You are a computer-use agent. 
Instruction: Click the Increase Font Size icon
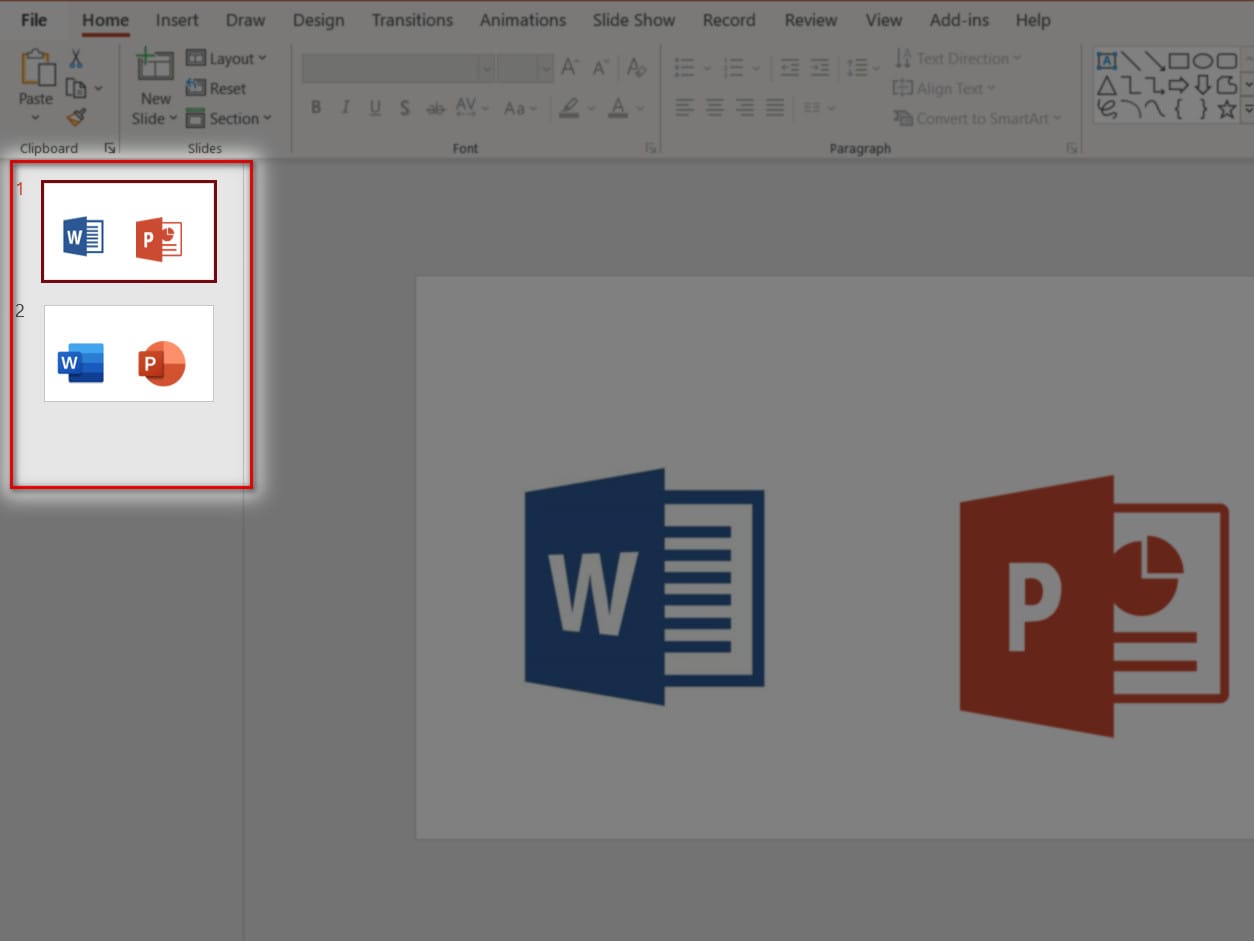click(570, 68)
